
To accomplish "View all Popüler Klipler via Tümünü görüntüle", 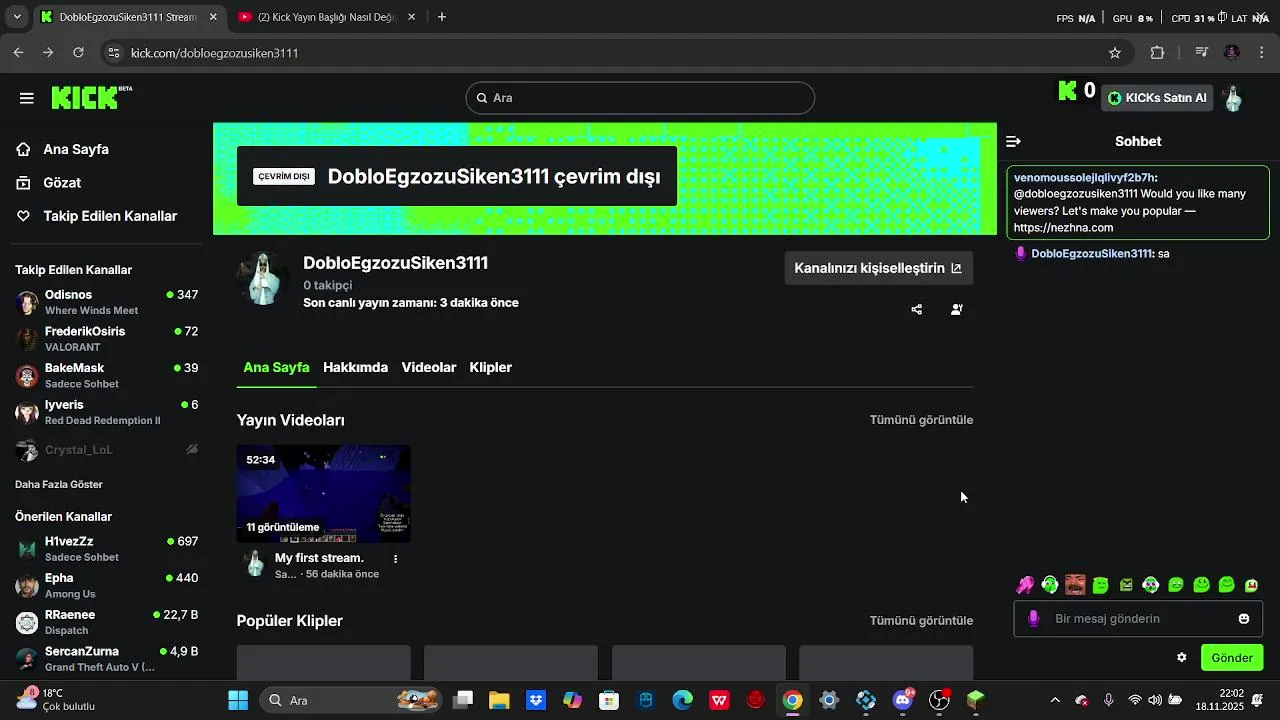I will [x=921, y=621].
